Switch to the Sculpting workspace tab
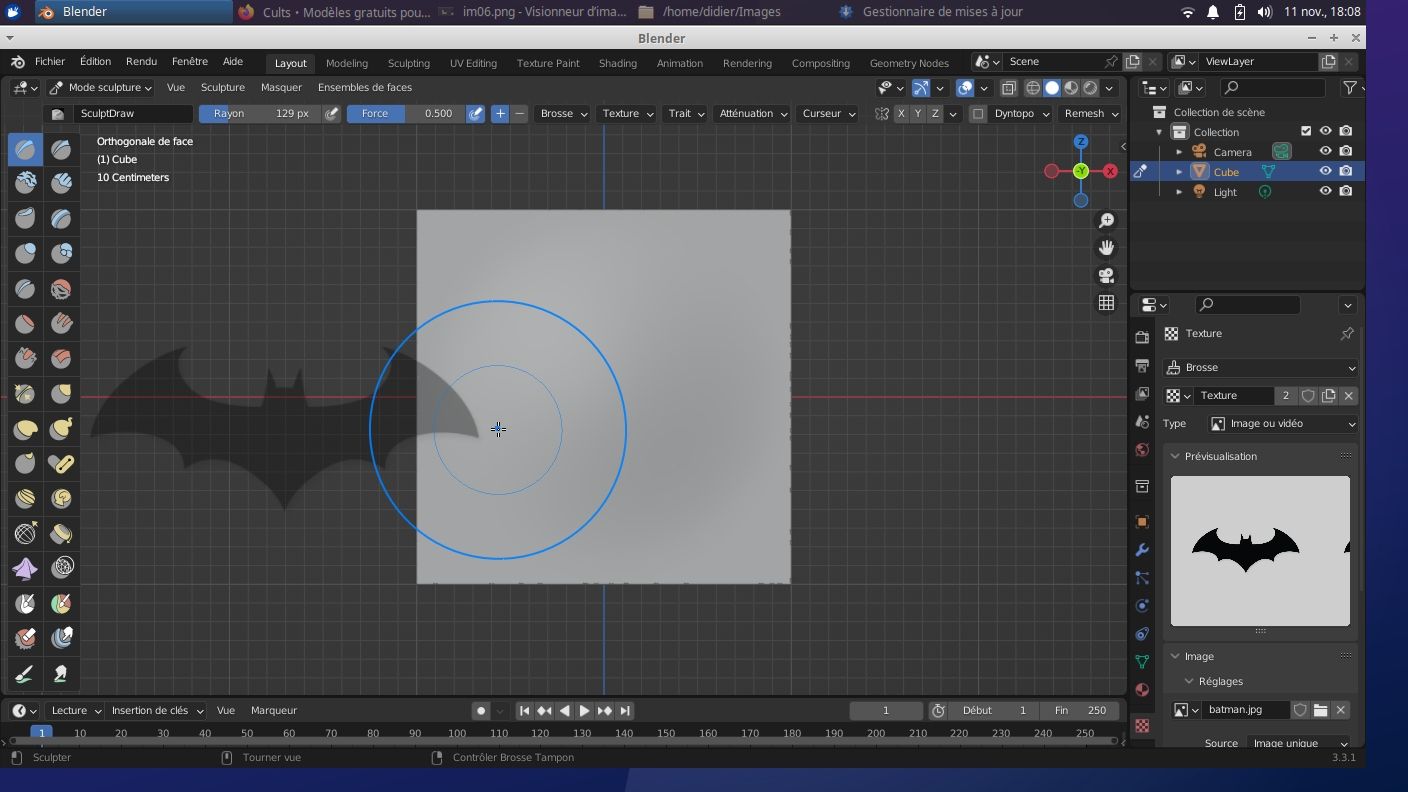Screen dimensions: 1408x792 click(408, 63)
